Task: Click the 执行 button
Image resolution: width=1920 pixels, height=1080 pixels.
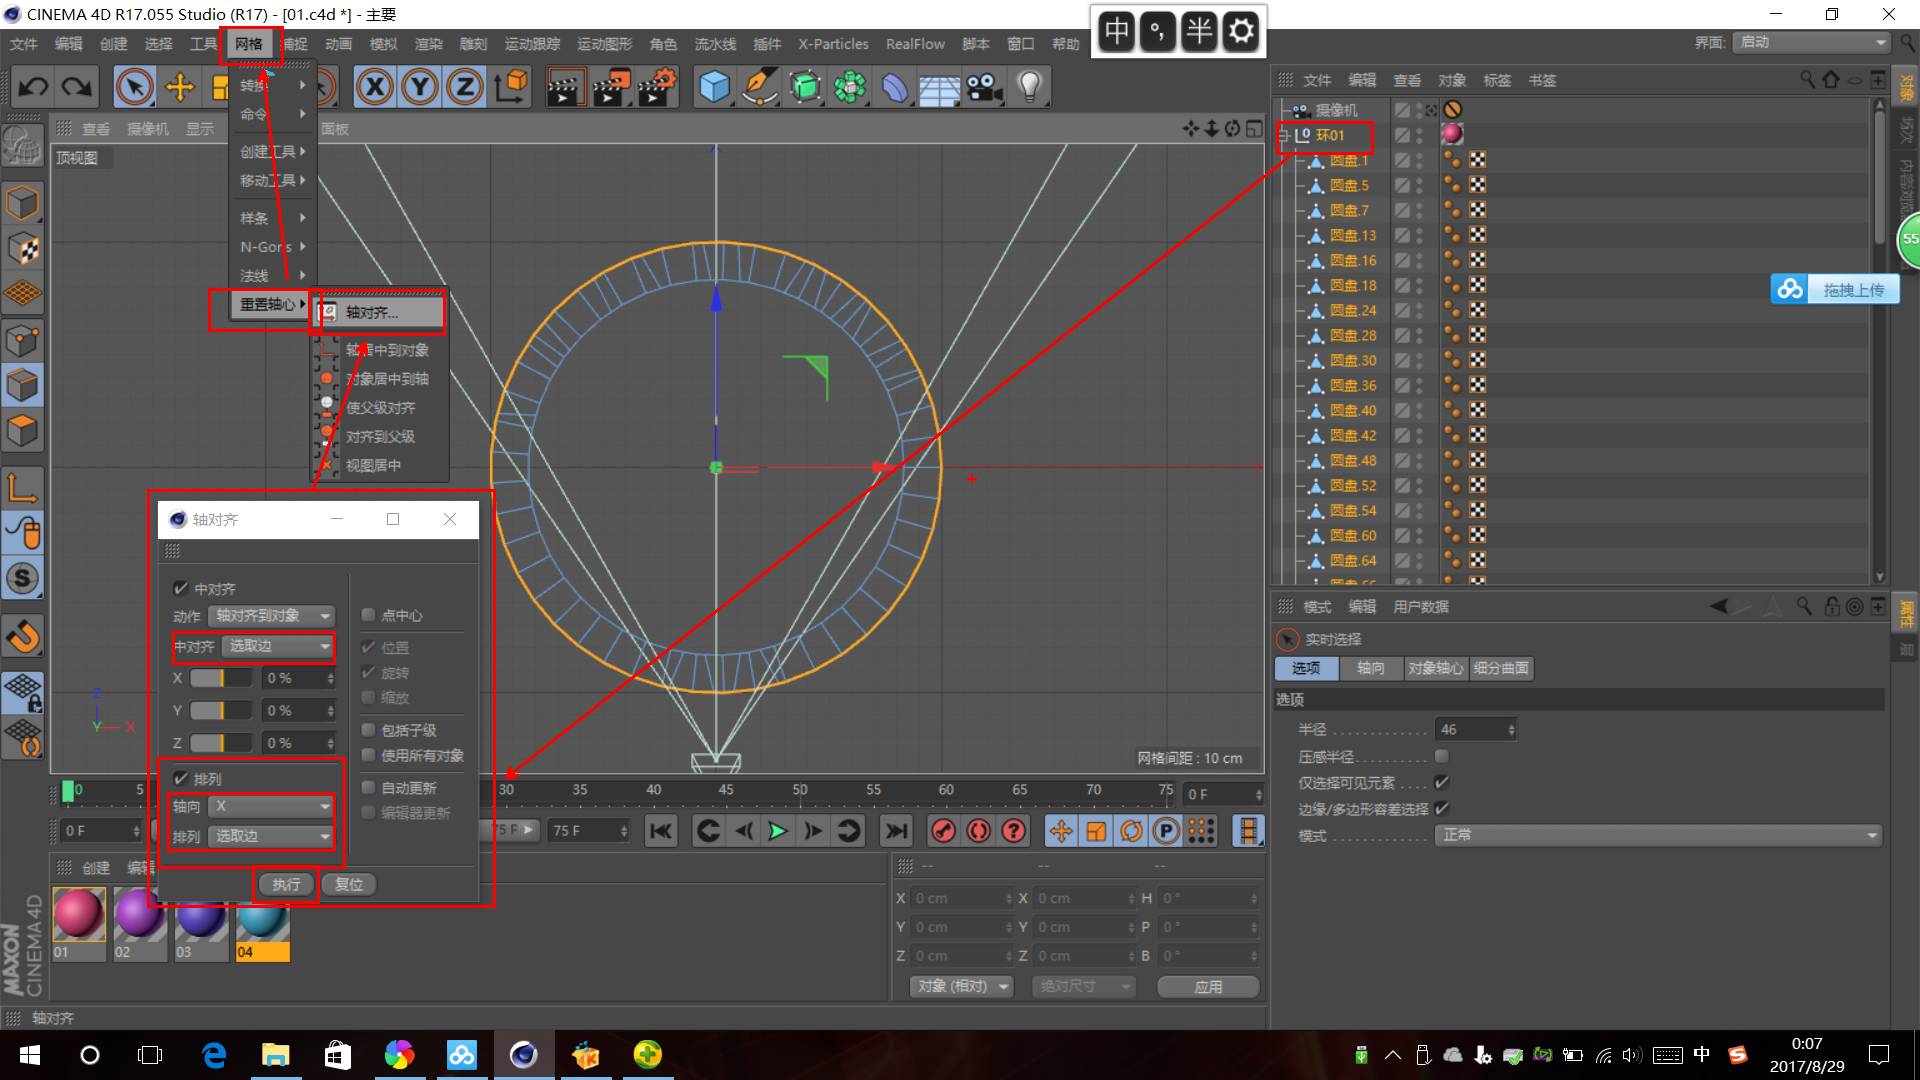Action: (x=286, y=884)
